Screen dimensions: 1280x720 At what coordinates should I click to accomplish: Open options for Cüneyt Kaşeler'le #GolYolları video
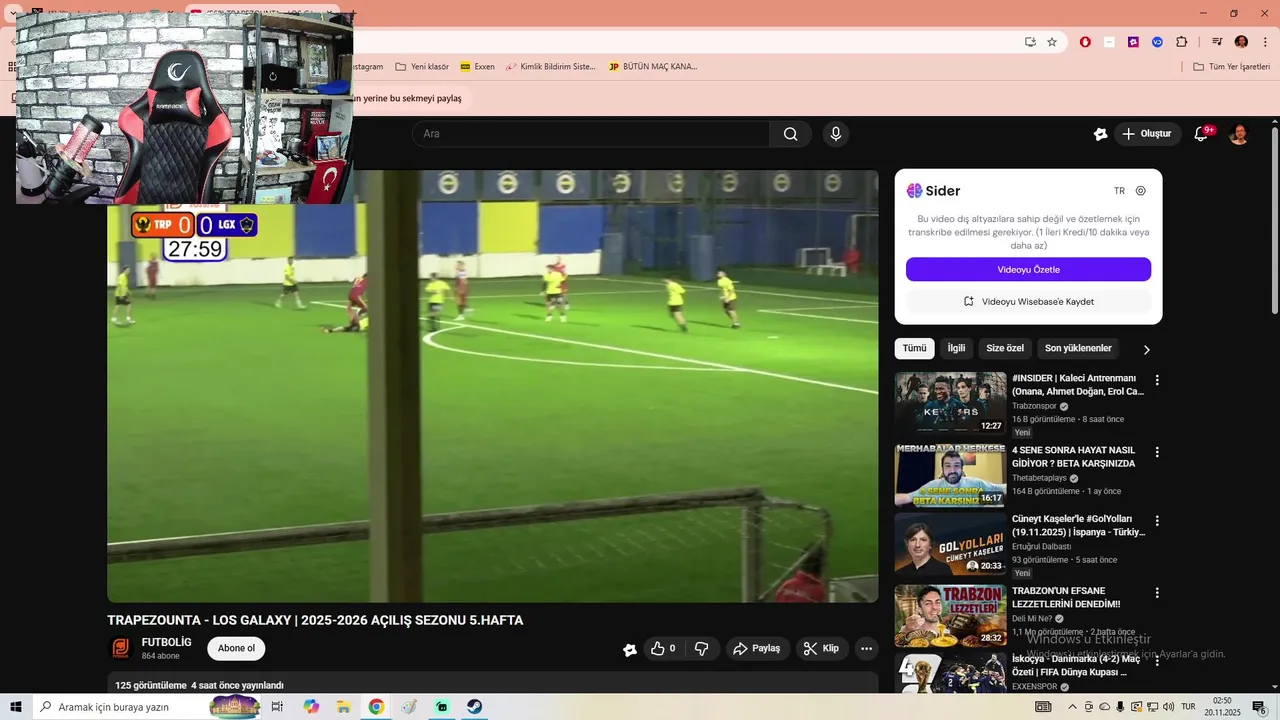pyautogui.click(x=1157, y=521)
